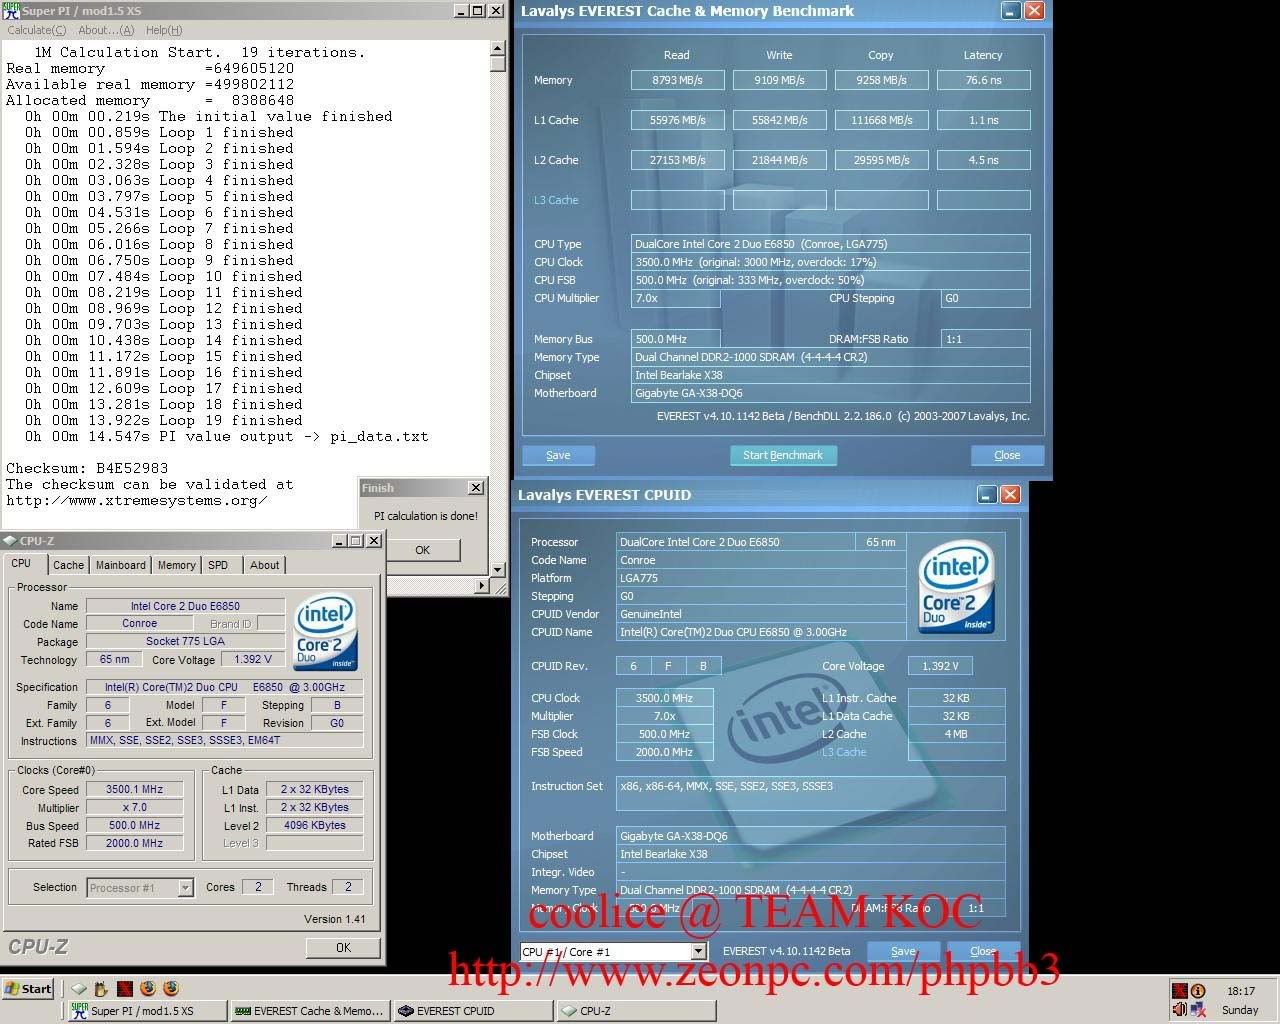Click Level 2 cache value 4096 KBytes
1280x1024 pixels.
(315, 826)
